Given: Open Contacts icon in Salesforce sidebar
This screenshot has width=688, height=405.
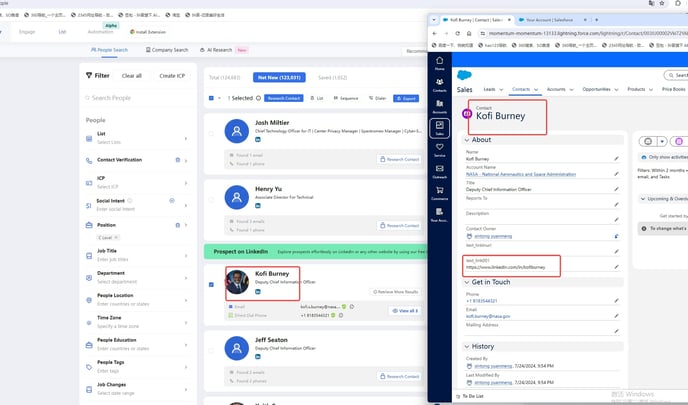Looking at the screenshot, I should (x=439, y=85).
